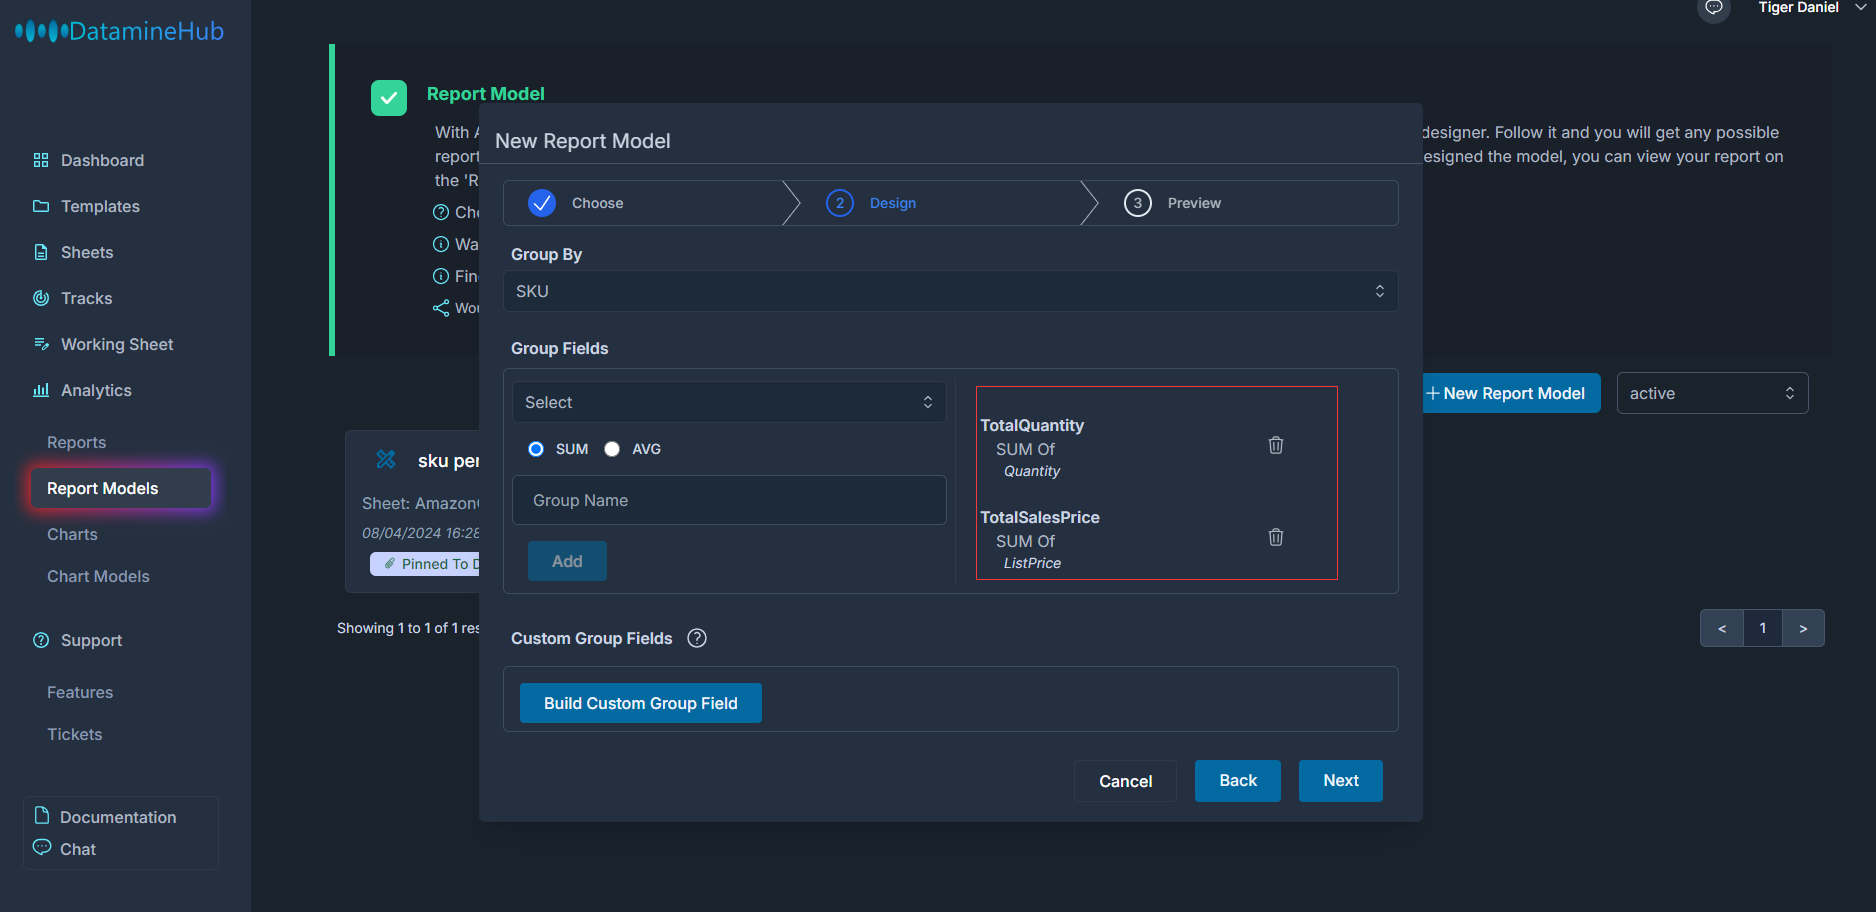Go to previous page with < button
Image resolution: width=1876 pixels, height=912 pixels.
[1722, 628]
